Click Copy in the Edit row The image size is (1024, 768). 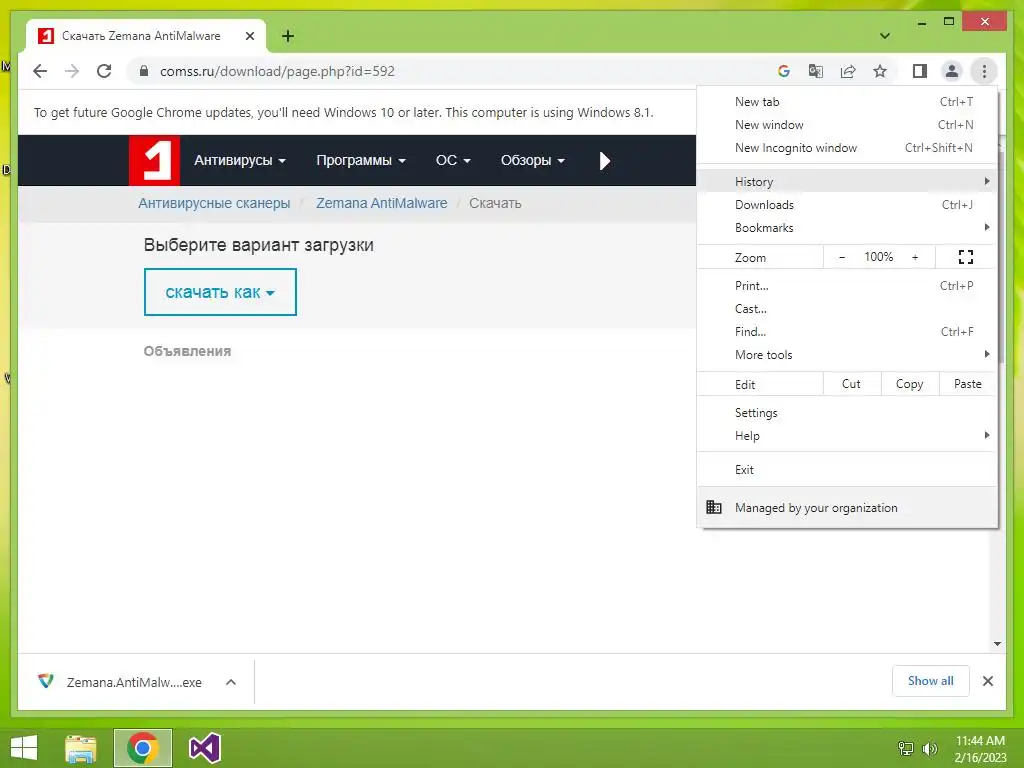[x=910, y=384]
